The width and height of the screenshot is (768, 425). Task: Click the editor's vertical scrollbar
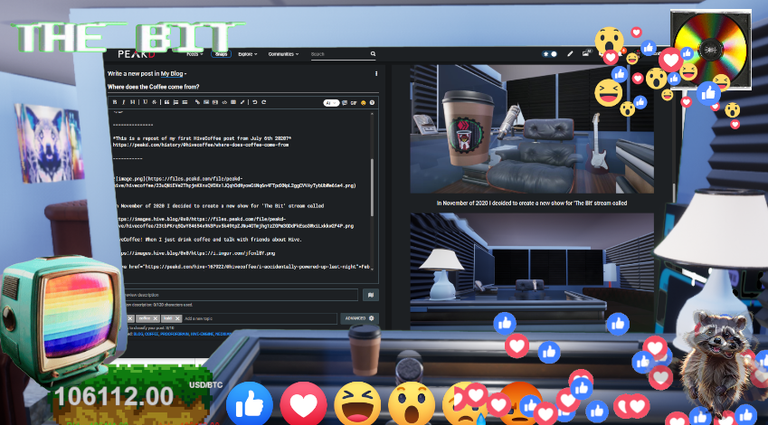(372, 188)
